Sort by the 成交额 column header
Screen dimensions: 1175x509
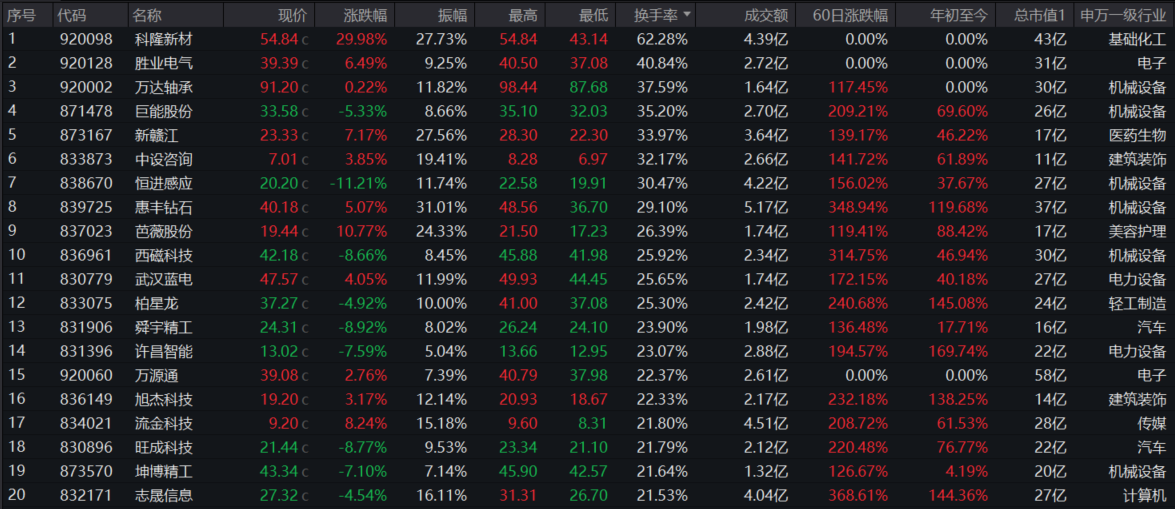pyautogui.click(x=767, y=14)
